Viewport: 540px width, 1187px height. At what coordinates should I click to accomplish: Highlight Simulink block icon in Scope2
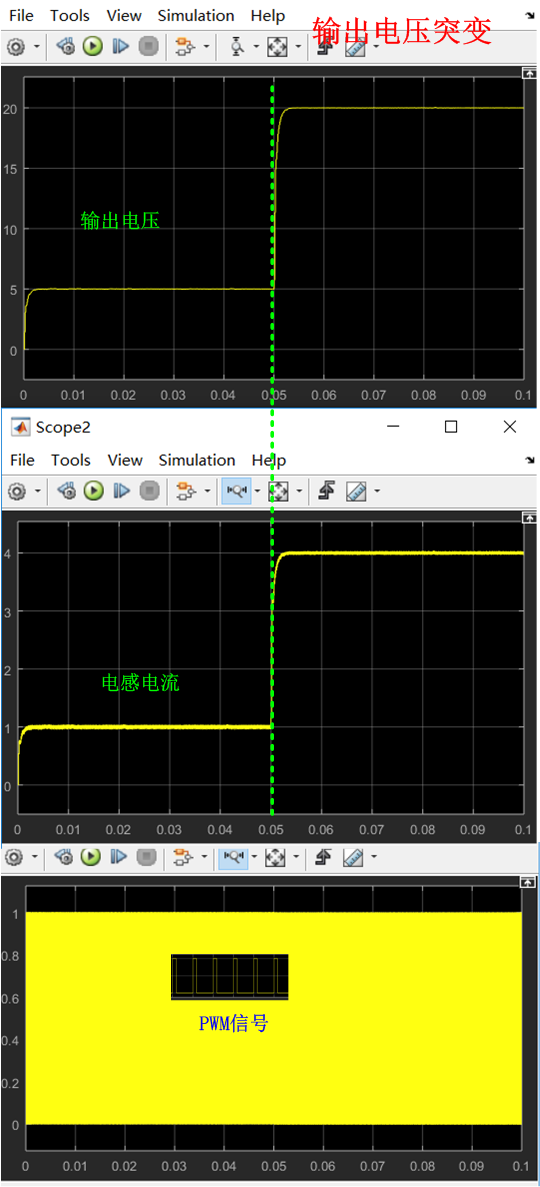(x=184, y=491)
